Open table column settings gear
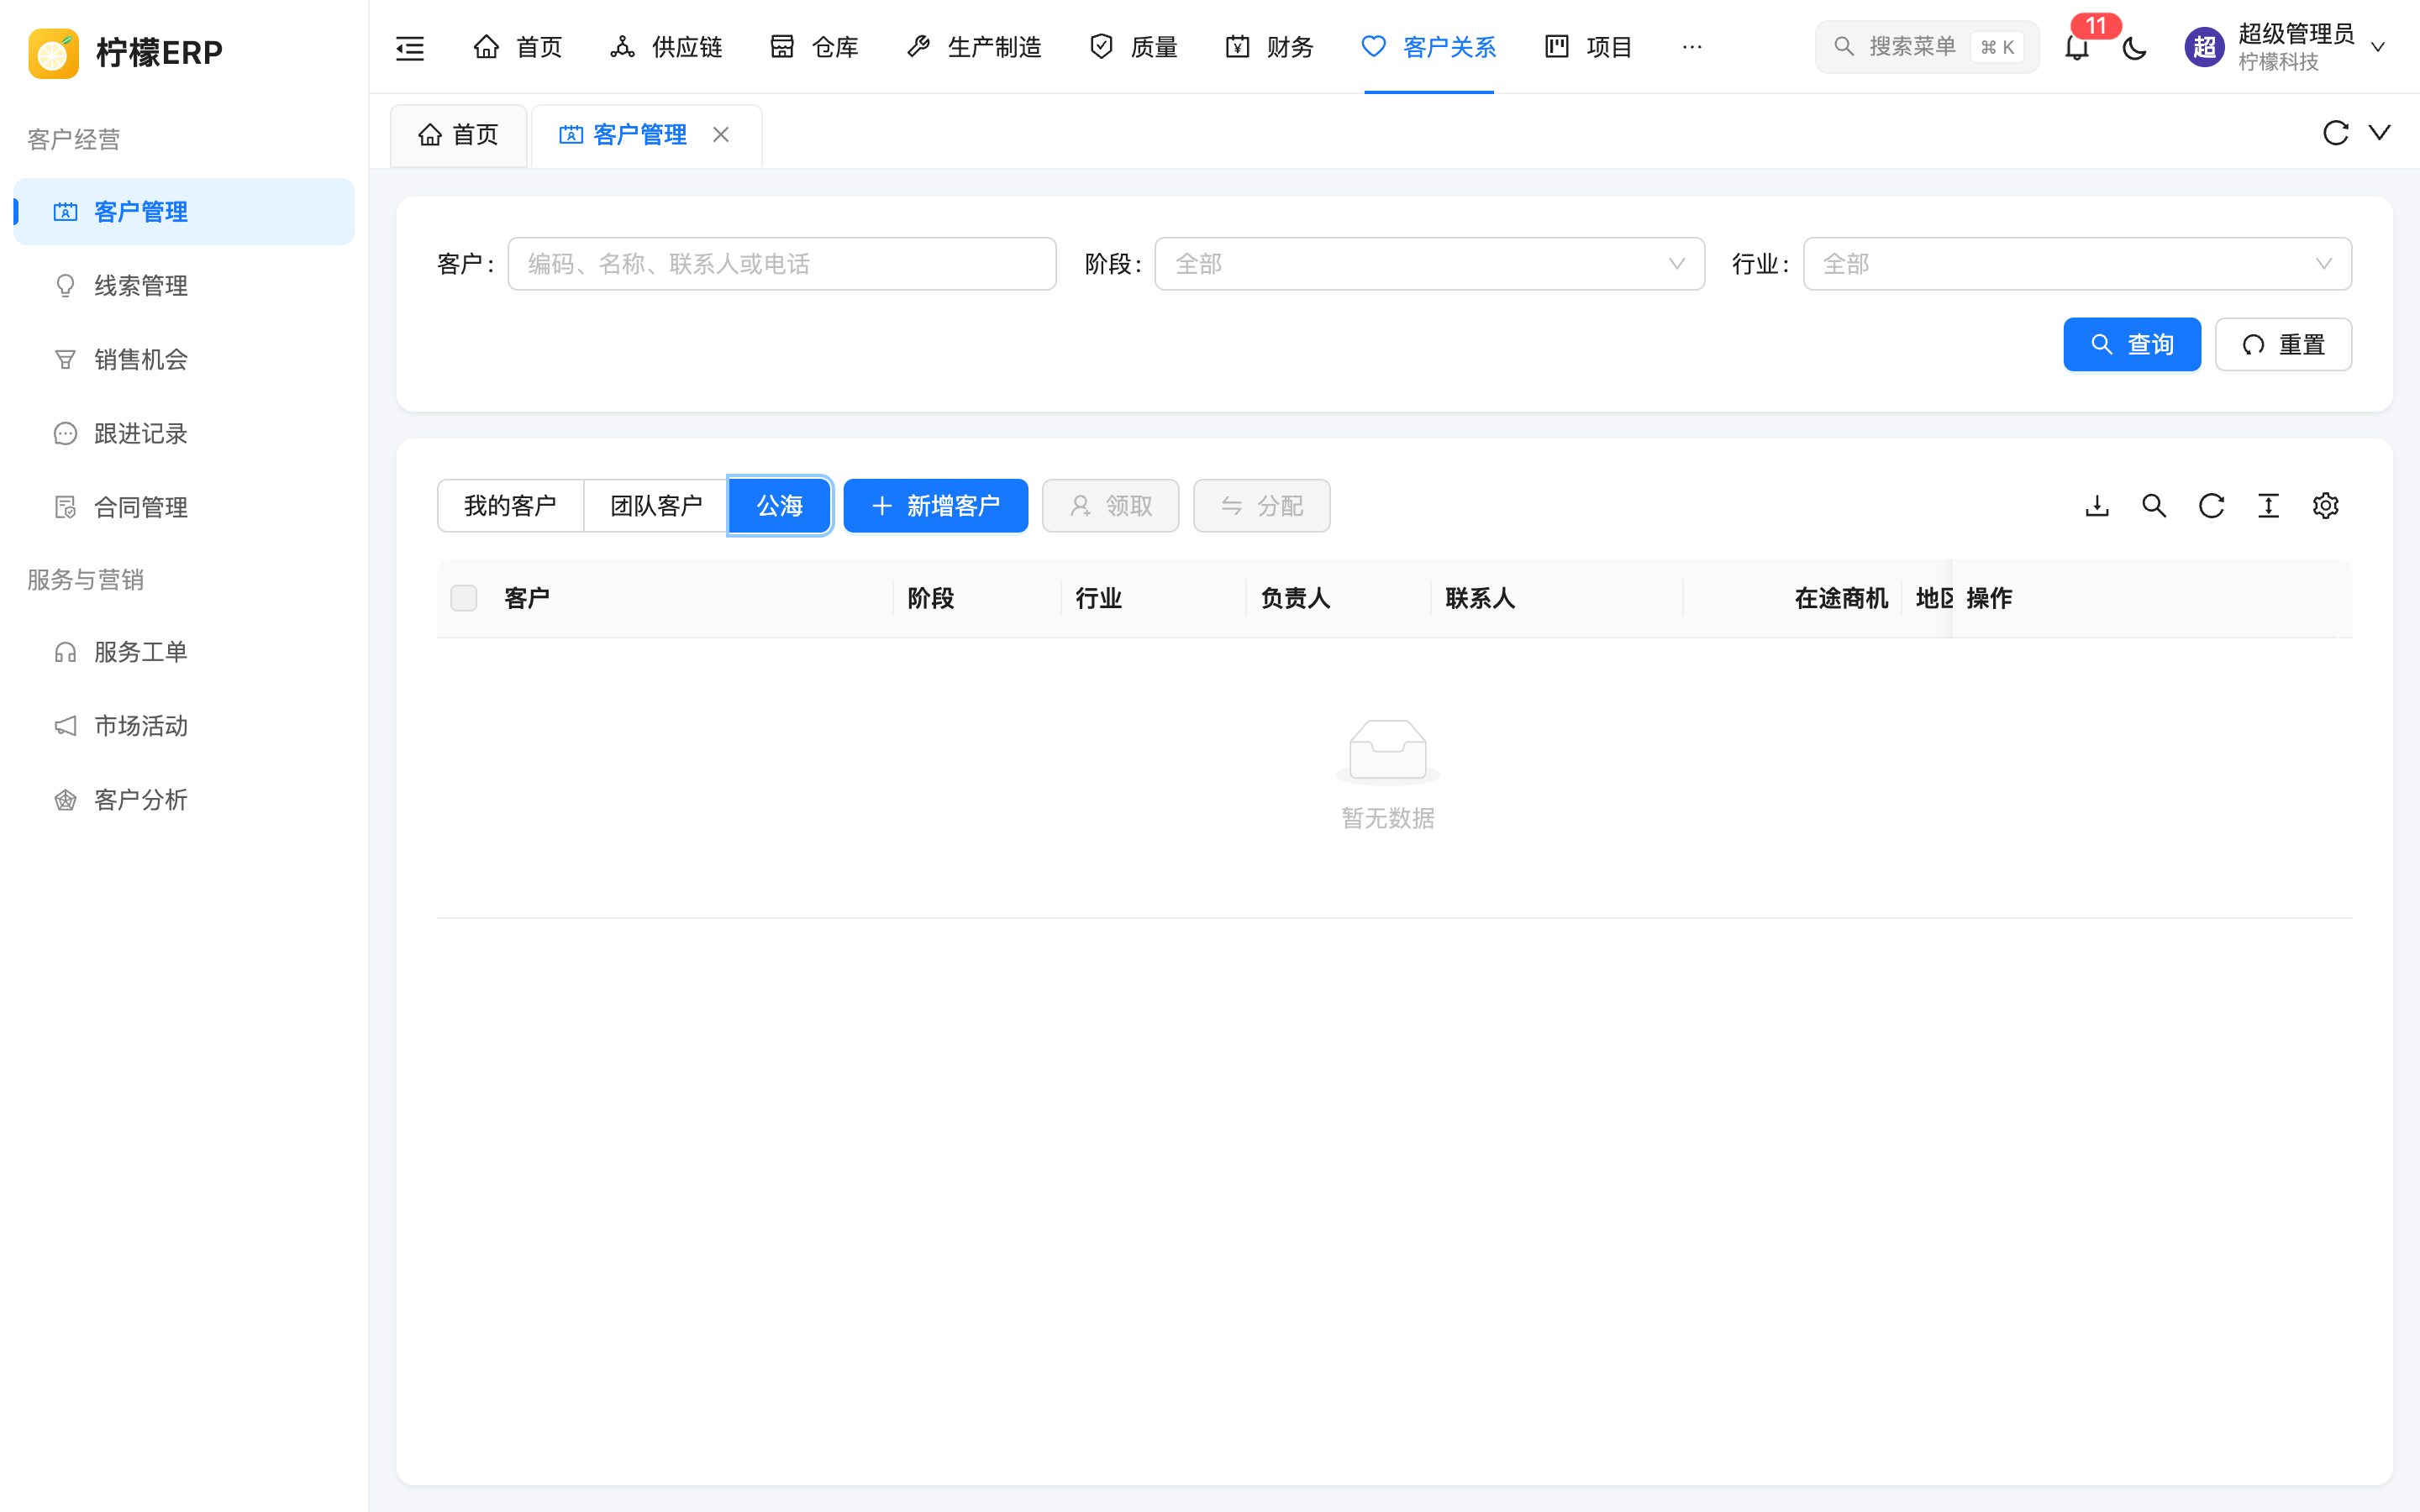This screenshot has height=1512, width=2420. (2325, 506)
